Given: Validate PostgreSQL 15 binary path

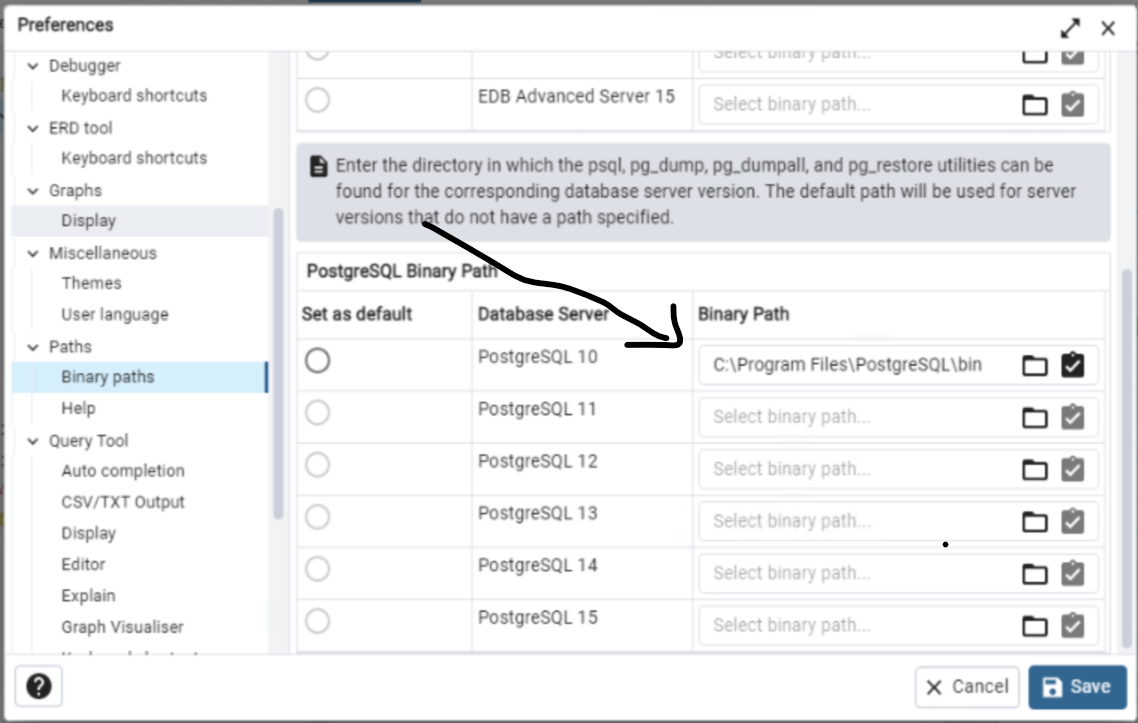Looking at the screenshot, I should [1073, 625].
